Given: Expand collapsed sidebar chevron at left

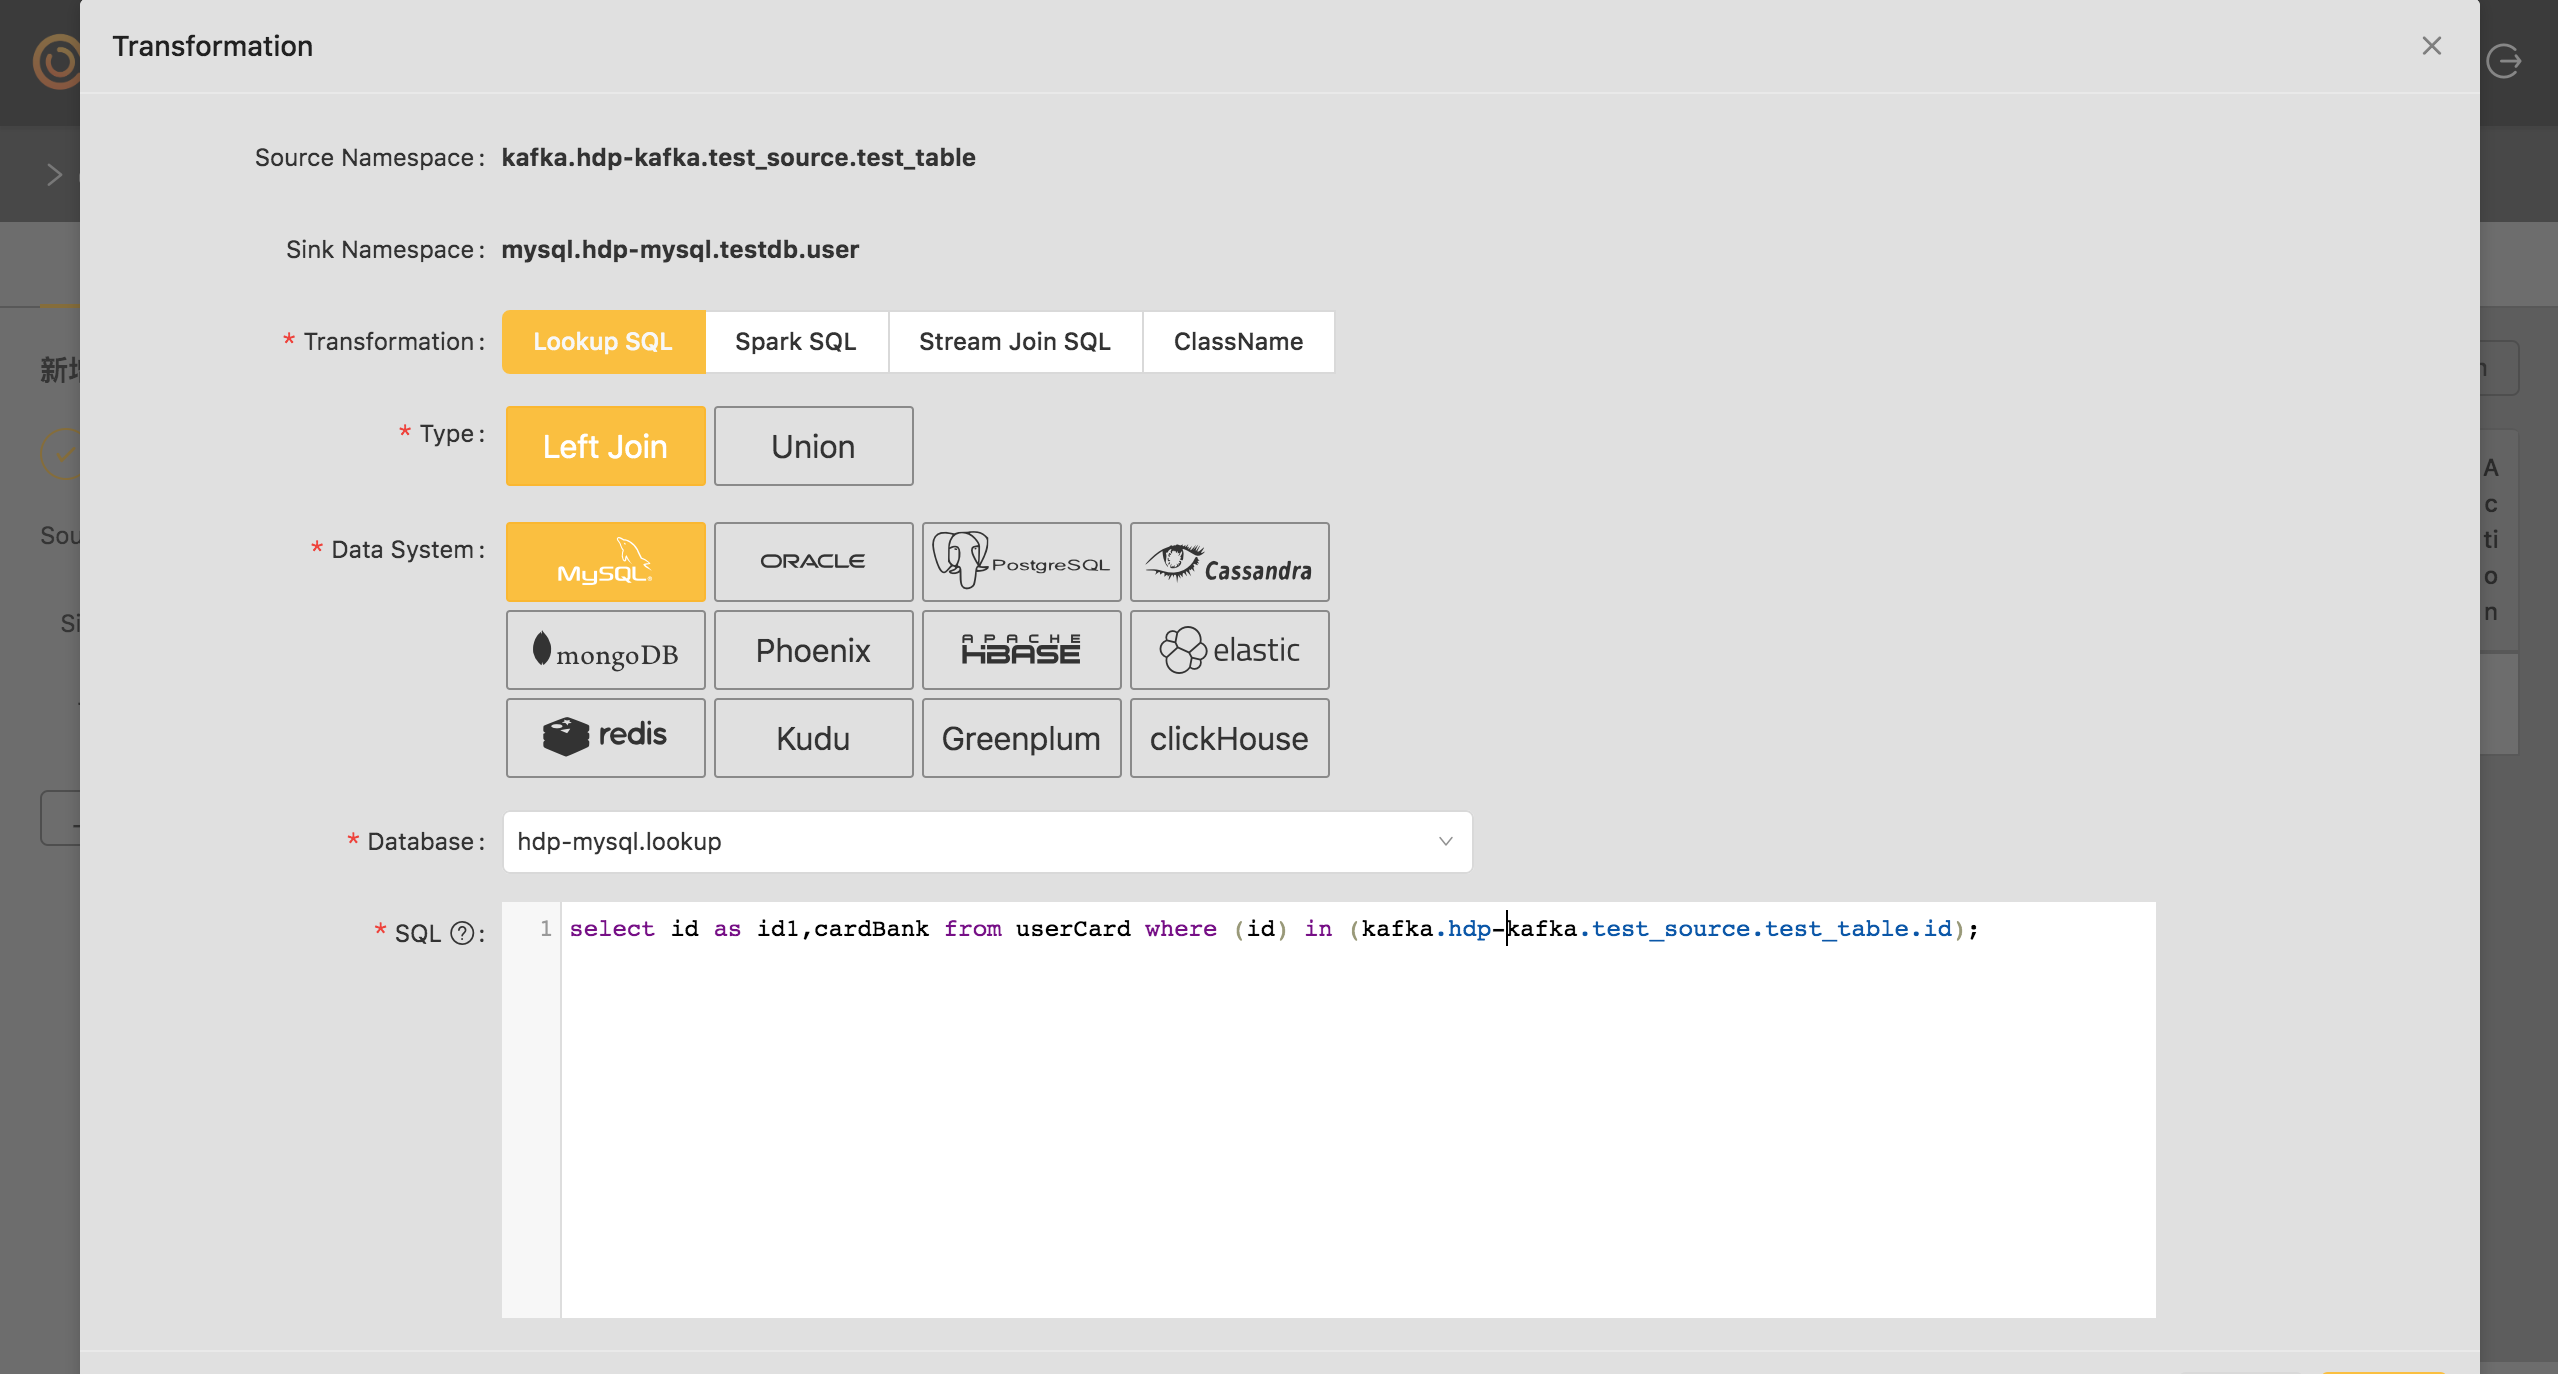Looking at the screenshot, I should click(x=54, y=174).
